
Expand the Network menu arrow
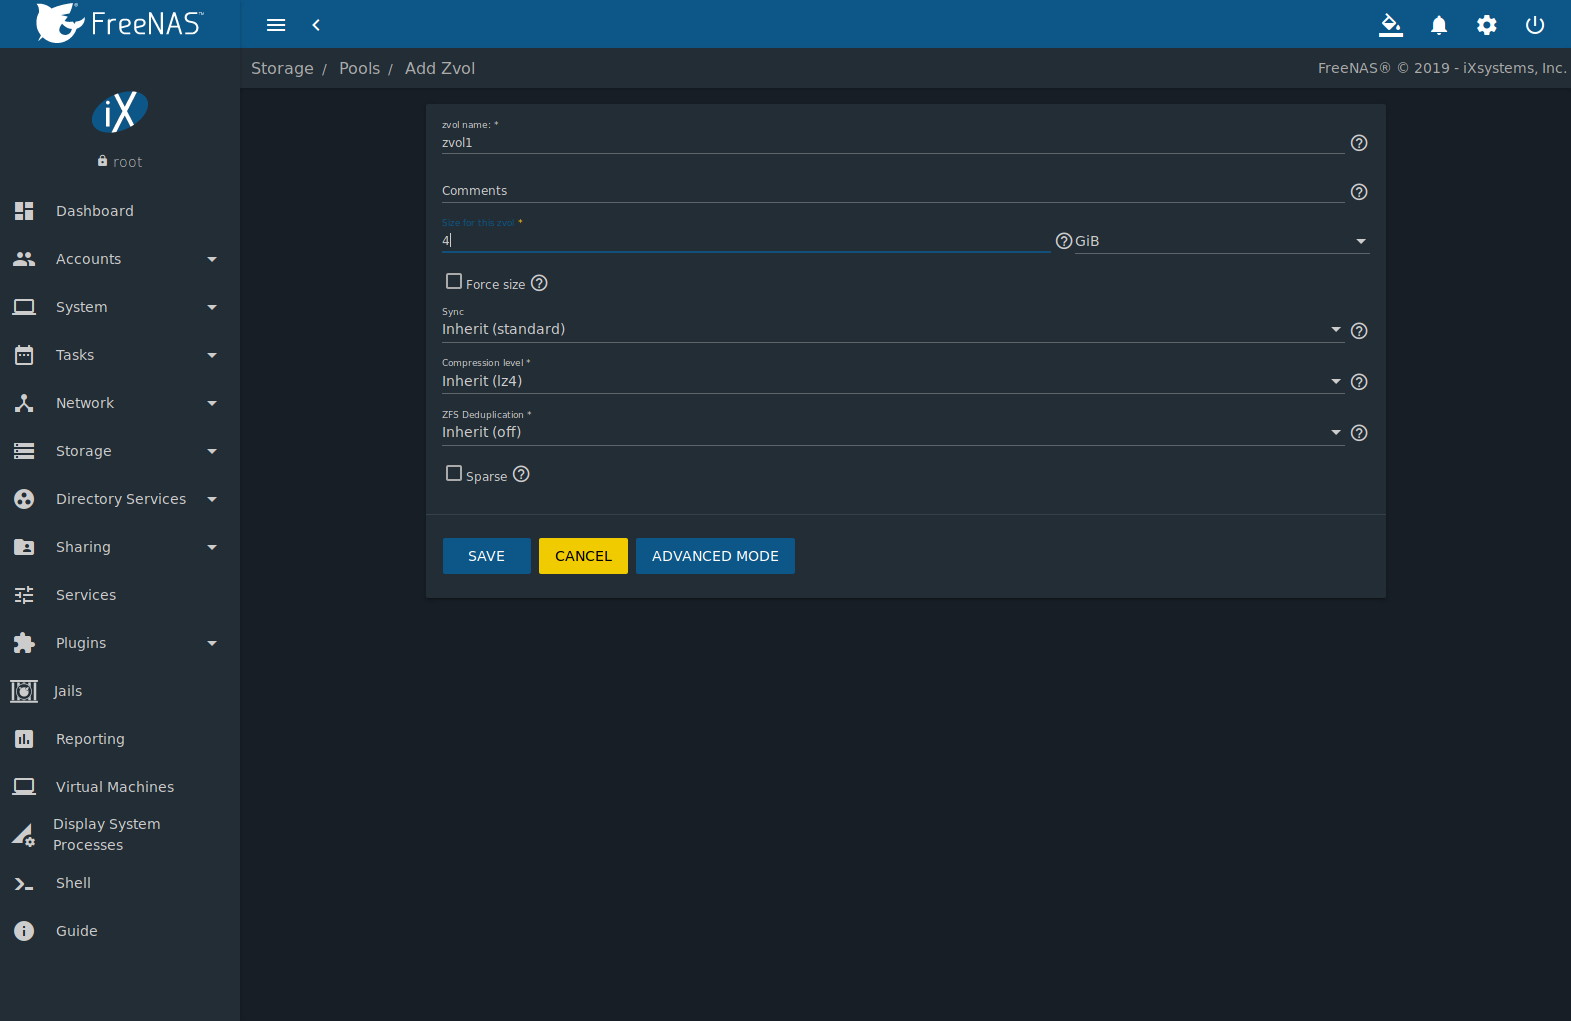point(212,404)
